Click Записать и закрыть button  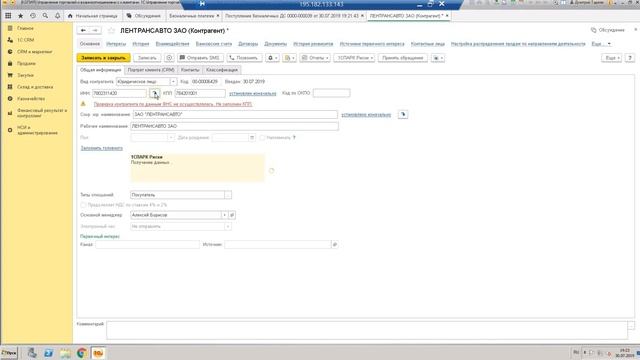103,58
